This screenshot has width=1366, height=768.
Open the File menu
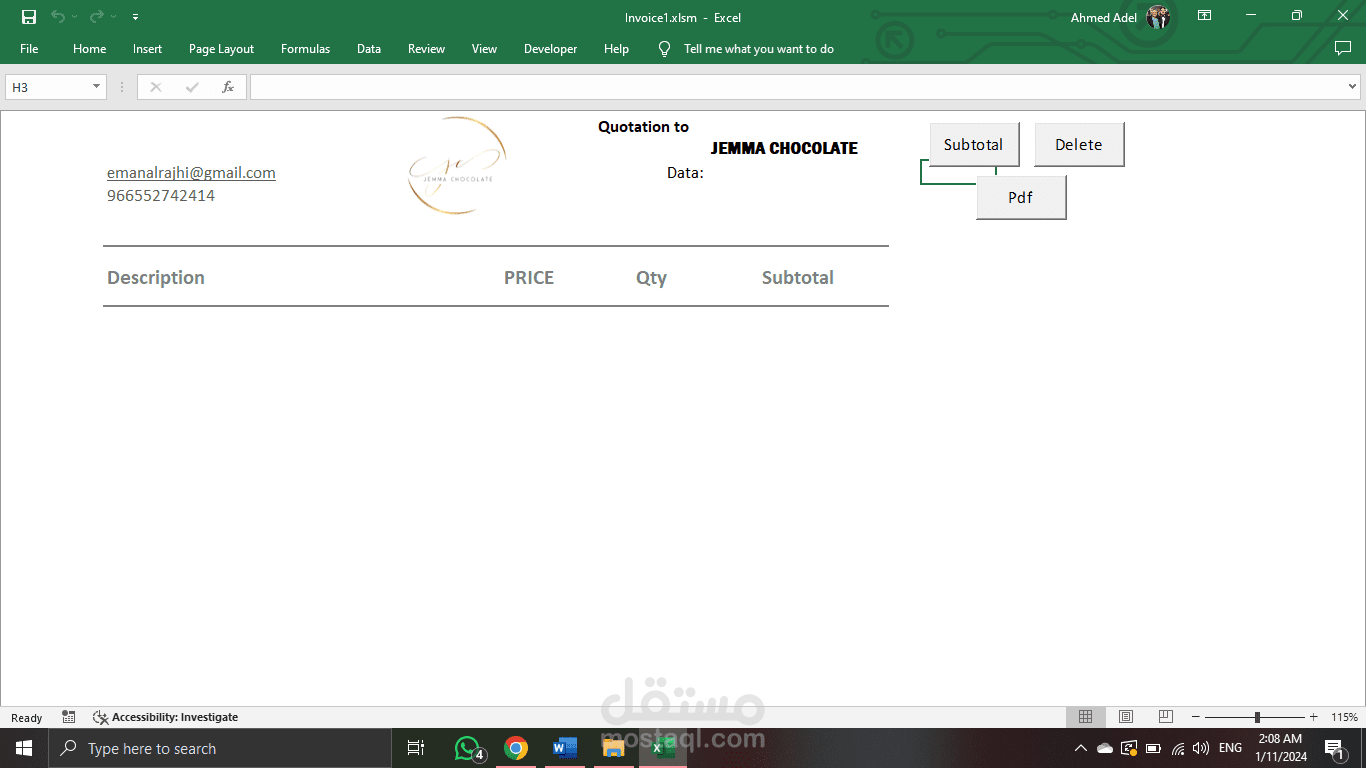click(29, 49)
